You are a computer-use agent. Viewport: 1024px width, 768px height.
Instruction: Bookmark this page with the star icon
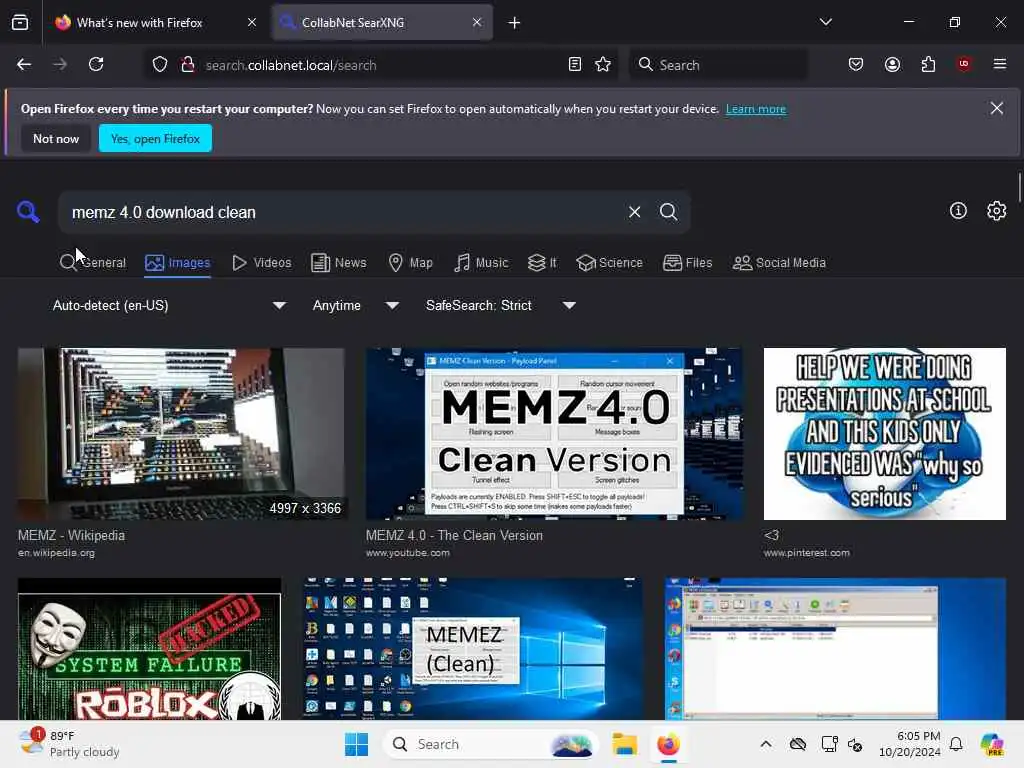click(603, 64)
